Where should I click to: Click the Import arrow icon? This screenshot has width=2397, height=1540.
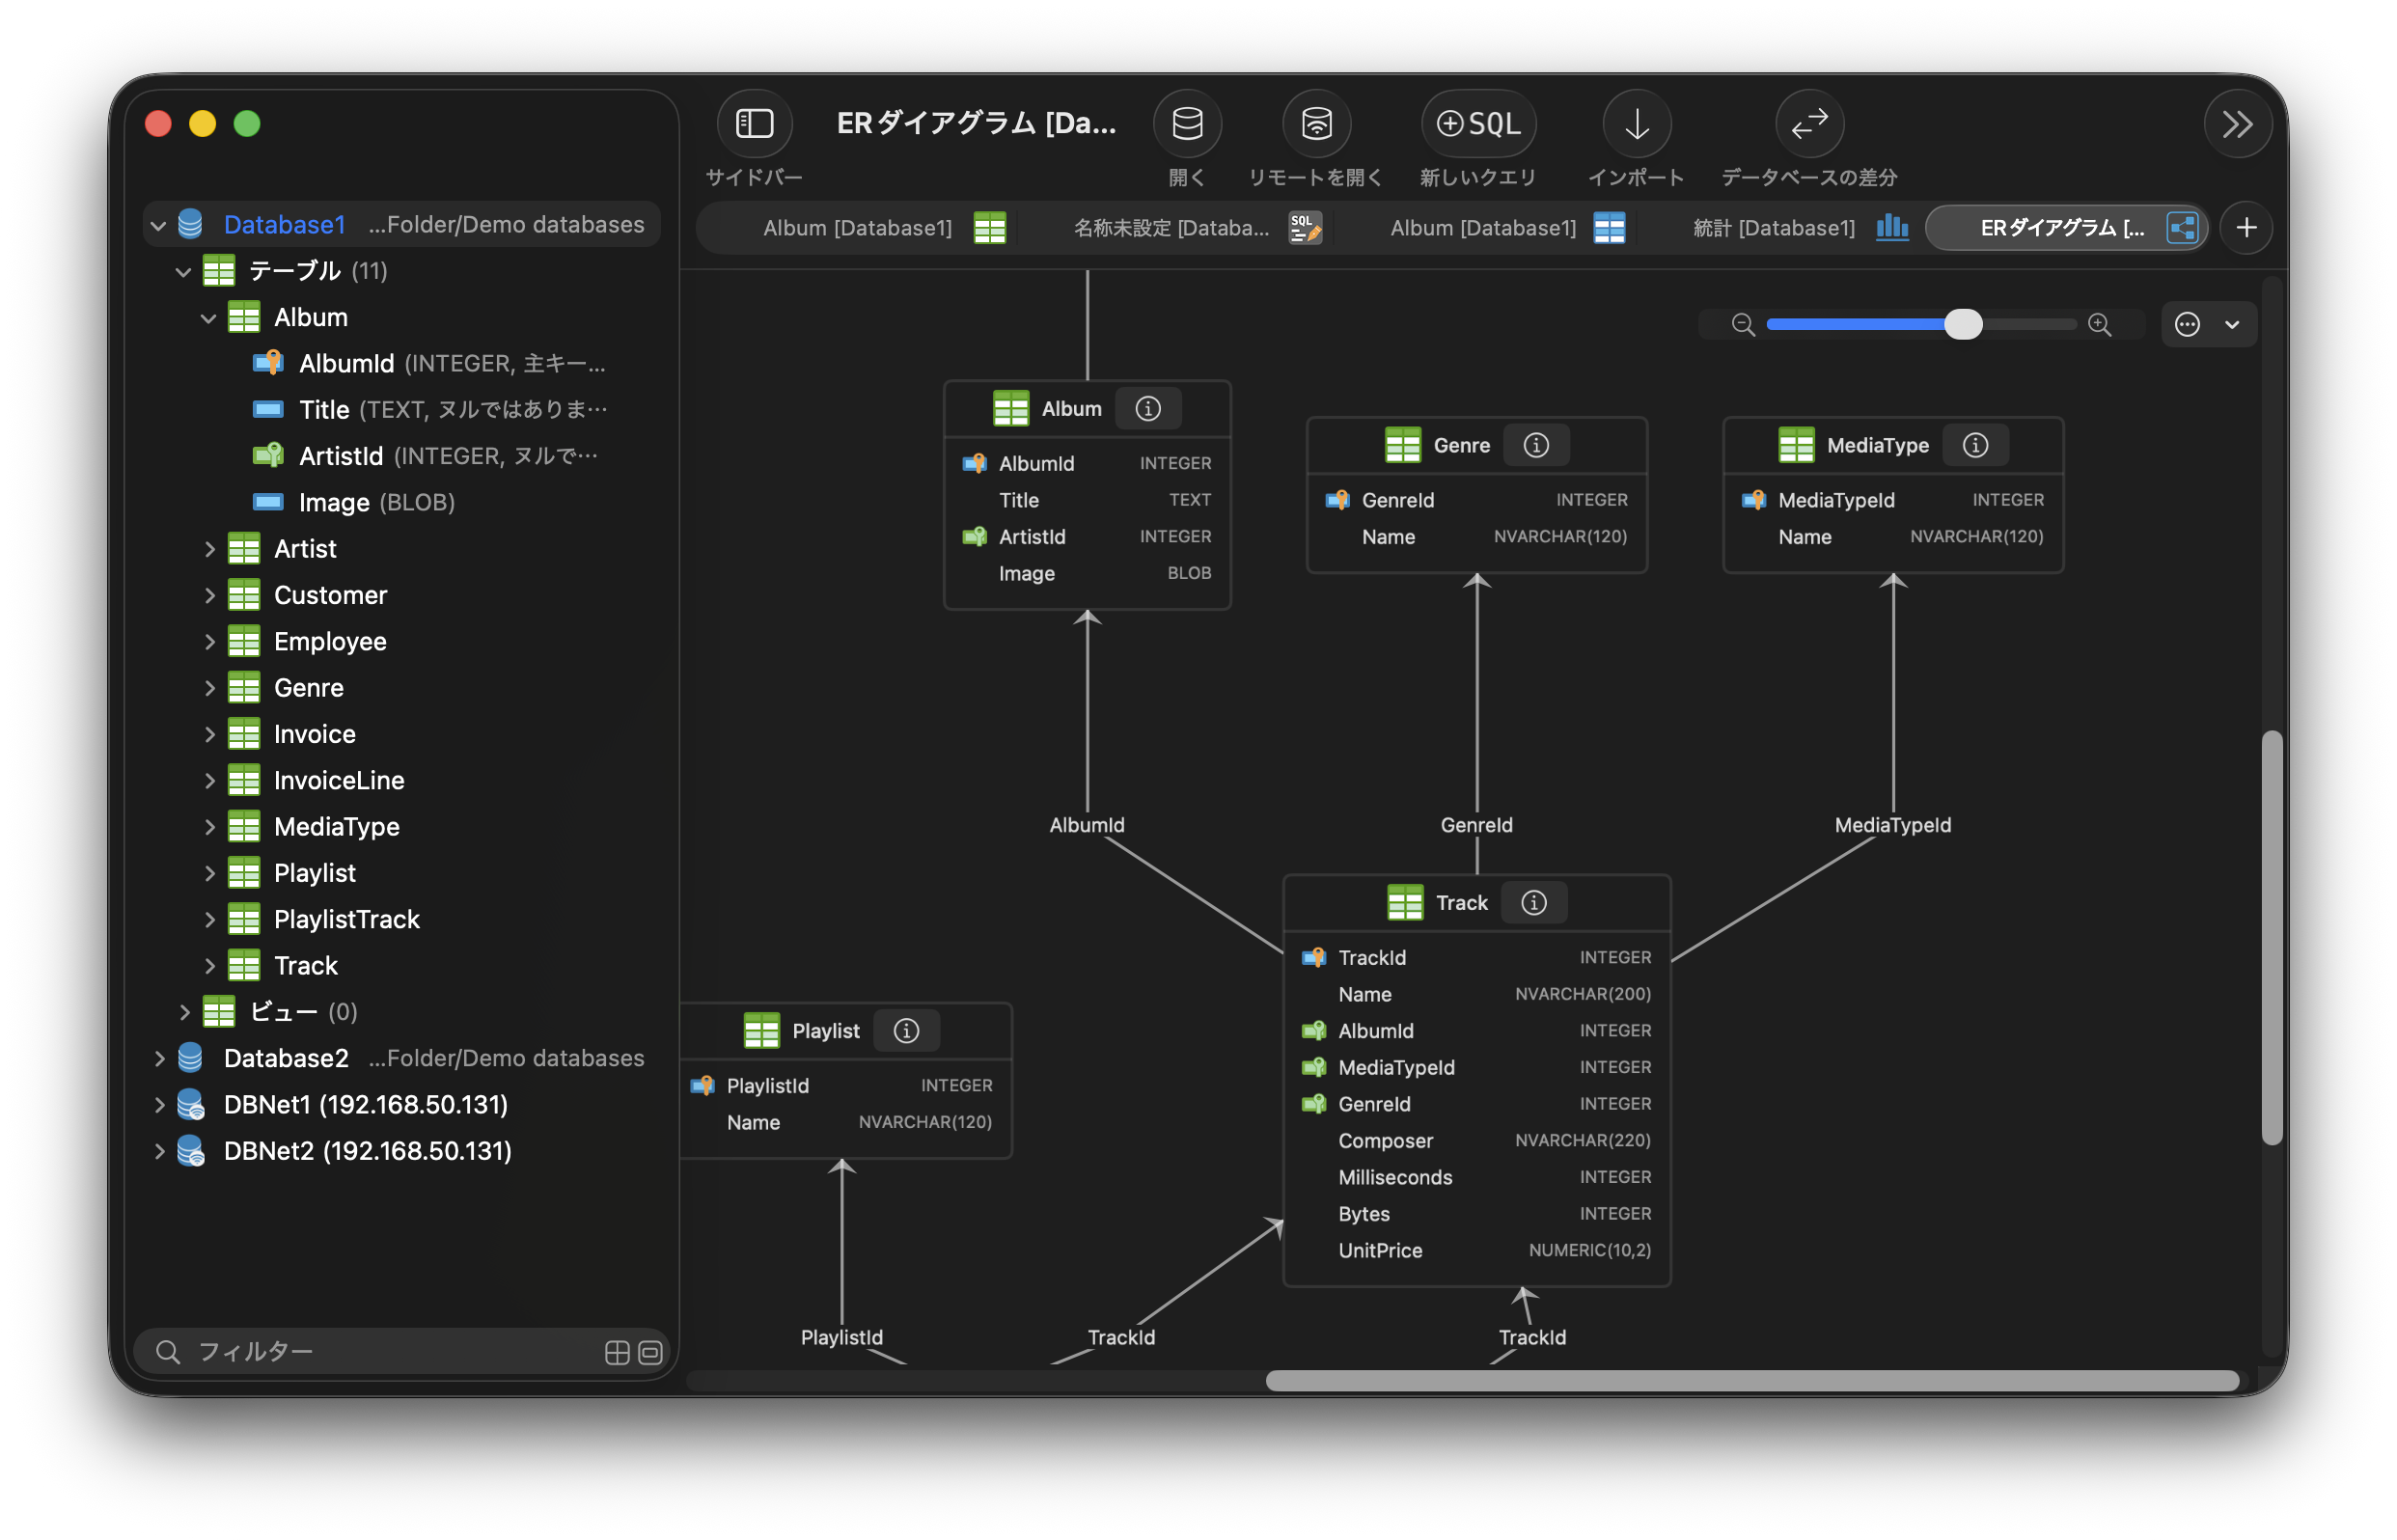[1636, 124]
